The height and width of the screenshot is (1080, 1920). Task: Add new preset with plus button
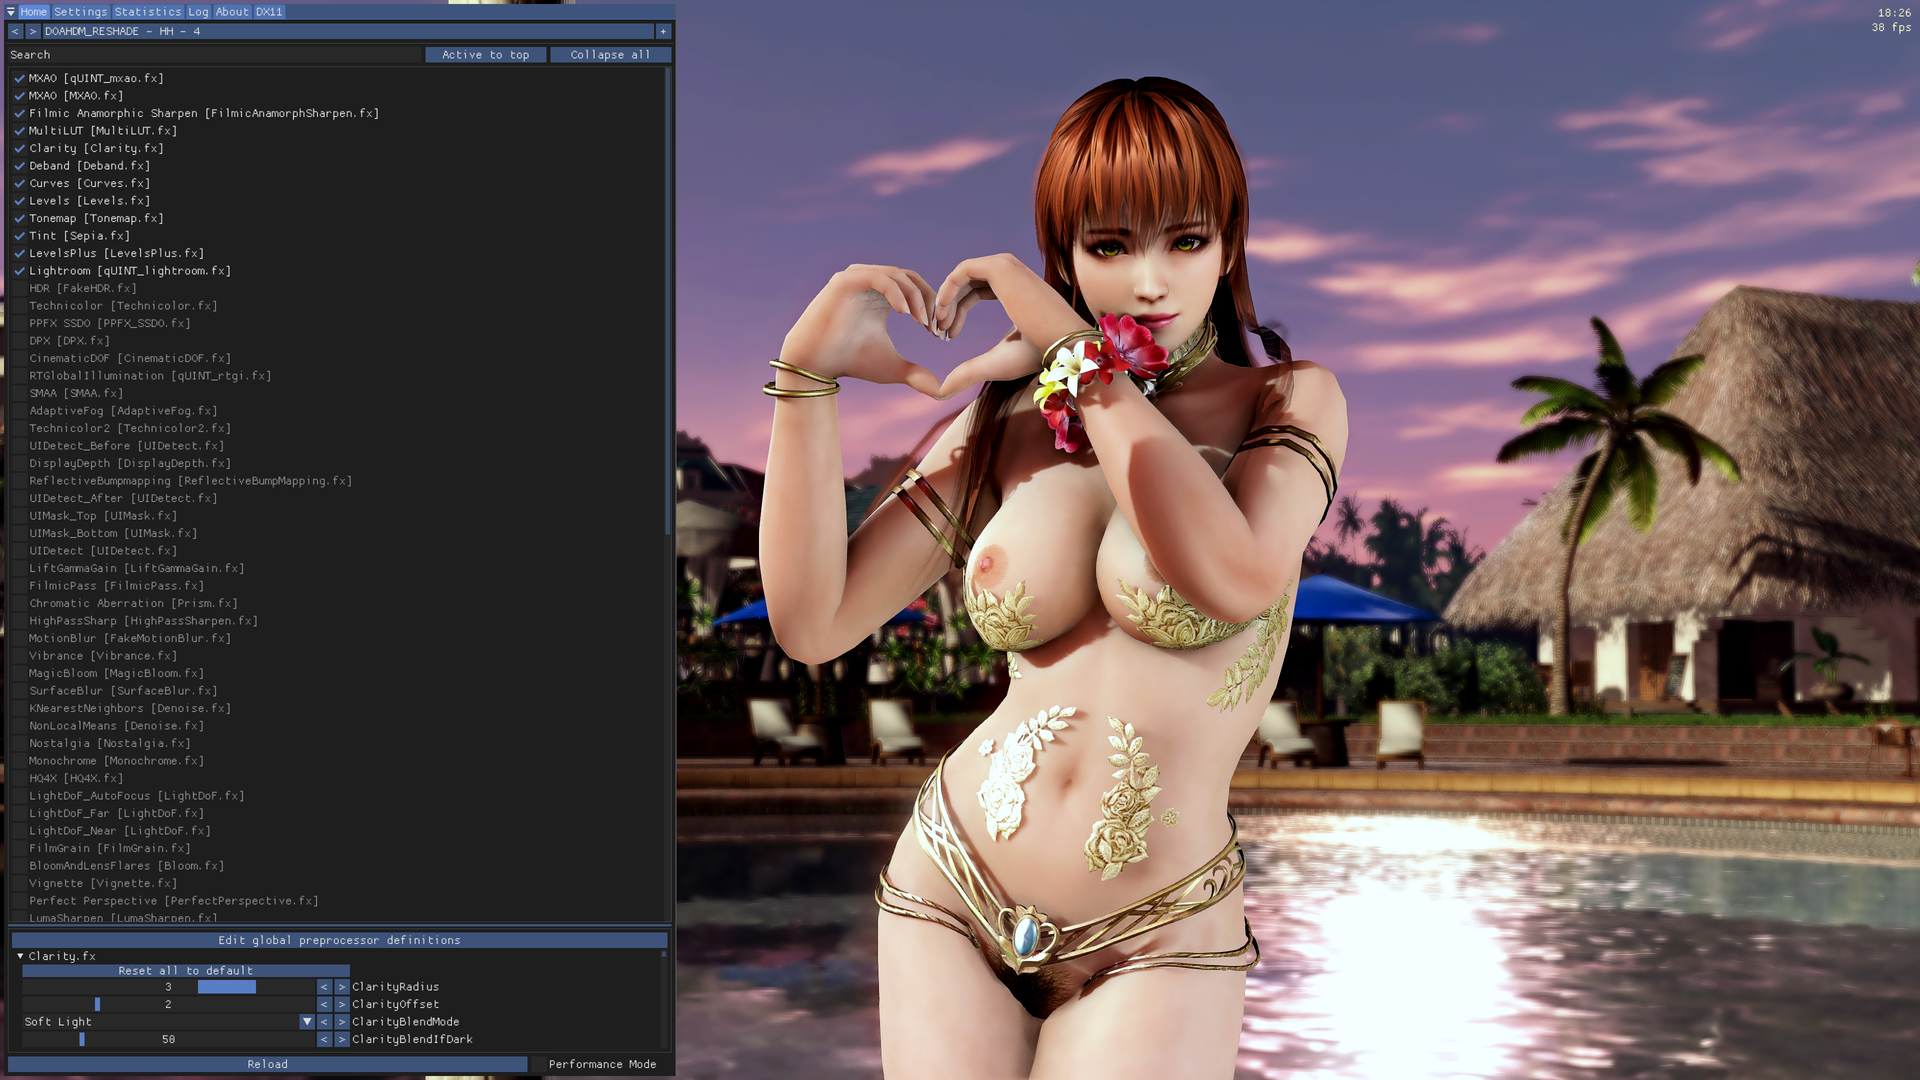663,32
